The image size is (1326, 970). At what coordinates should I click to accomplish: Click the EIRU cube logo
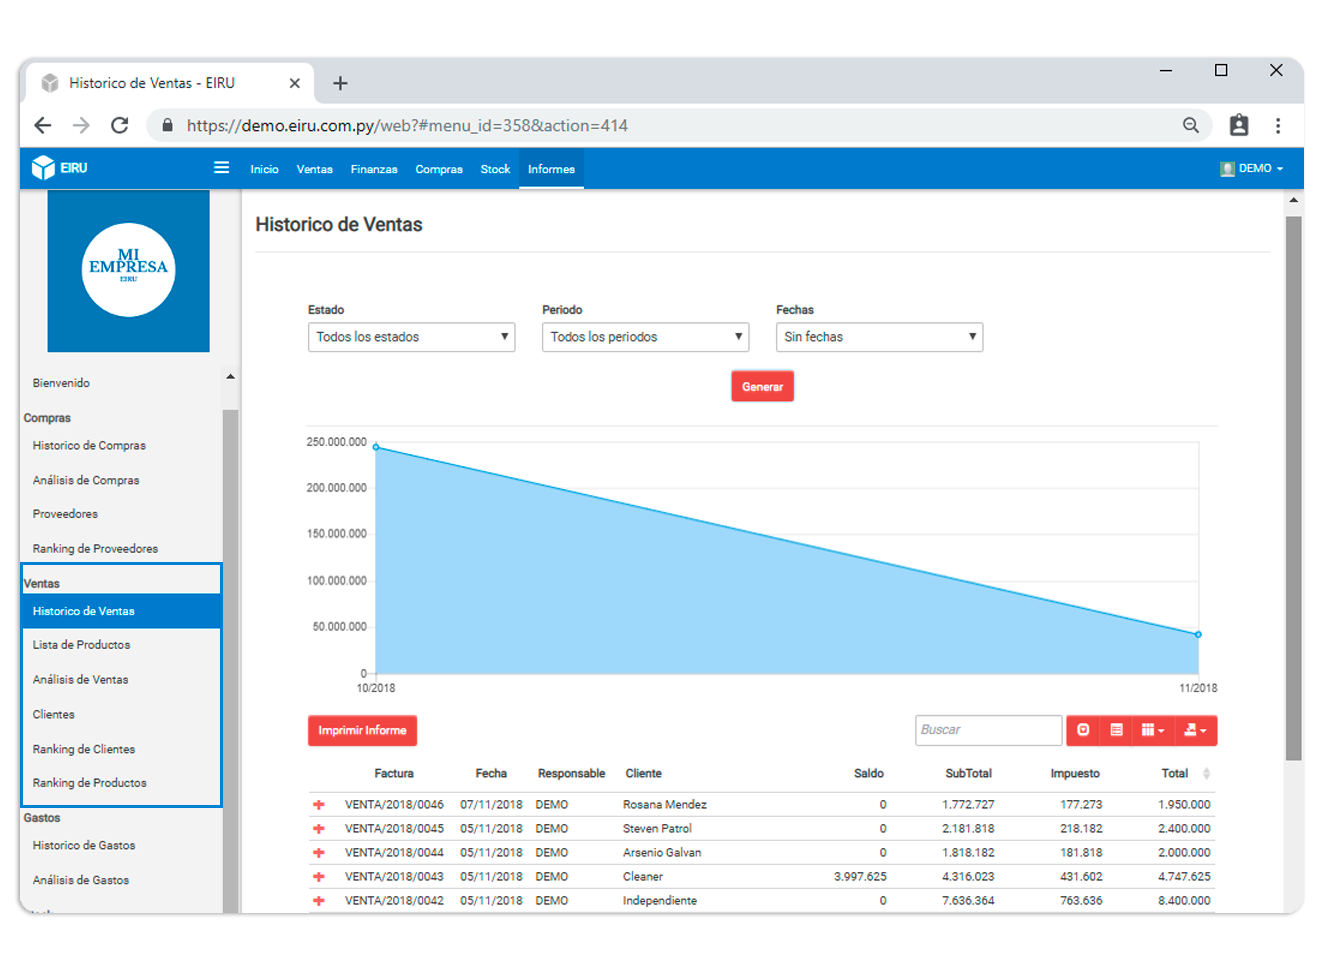[43, 168]
